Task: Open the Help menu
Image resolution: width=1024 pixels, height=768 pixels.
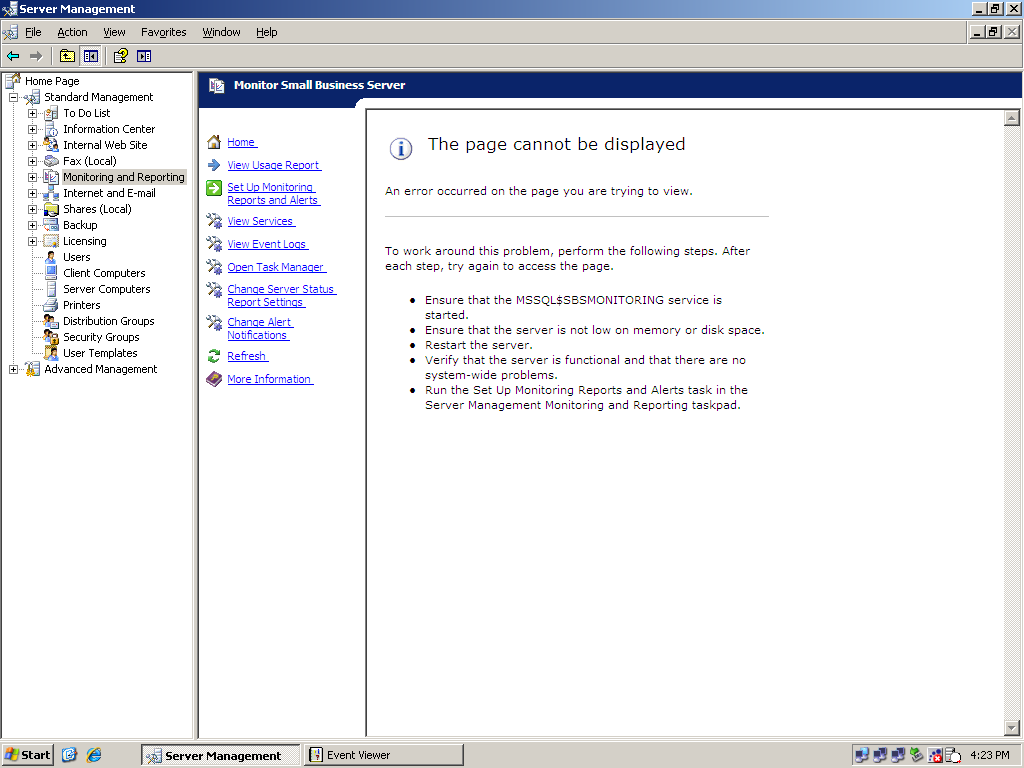Action: pyautogui.click(x=266, y=32)
